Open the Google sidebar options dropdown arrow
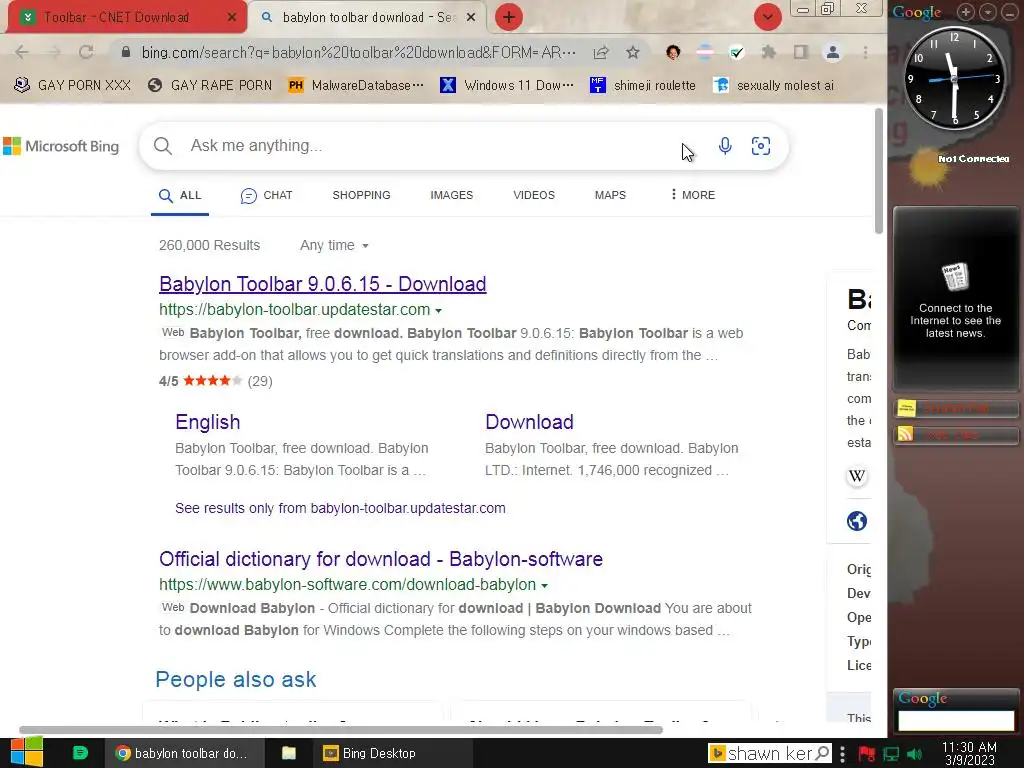The image size is (1024, 768). pos(987,12)
